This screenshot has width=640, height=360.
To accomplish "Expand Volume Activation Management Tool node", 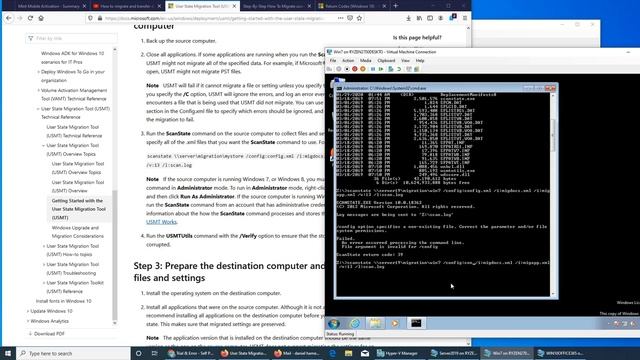I will pyautogui.click(x=38, y=90).
